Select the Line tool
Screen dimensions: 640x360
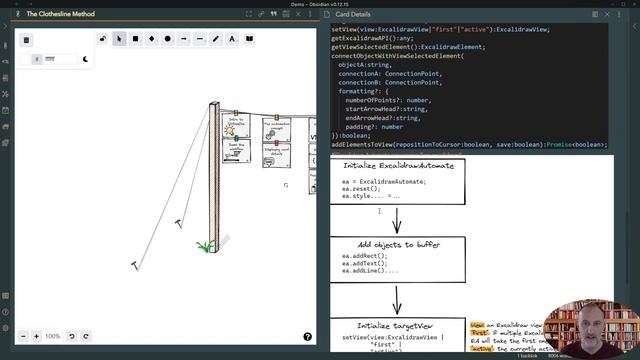pos(200,39)
